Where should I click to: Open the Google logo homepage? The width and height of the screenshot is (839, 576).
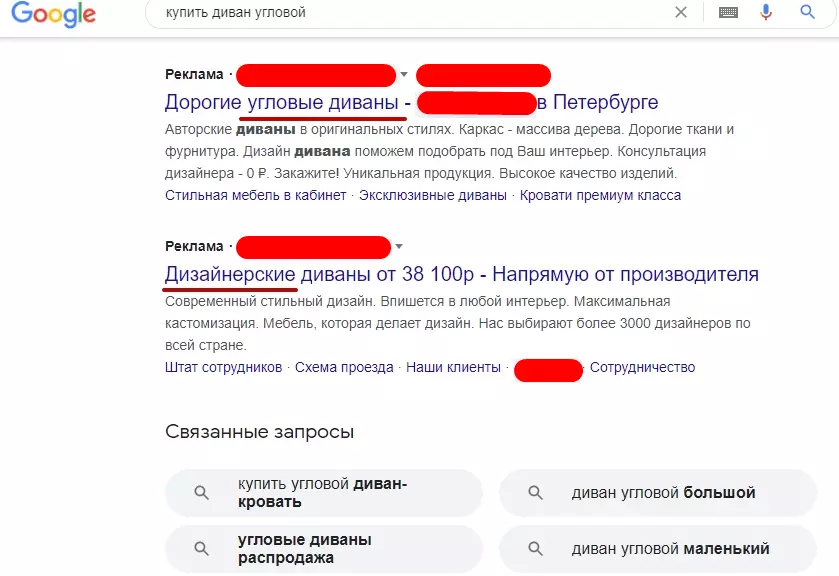pyautogui.click(x=54, y=14)
